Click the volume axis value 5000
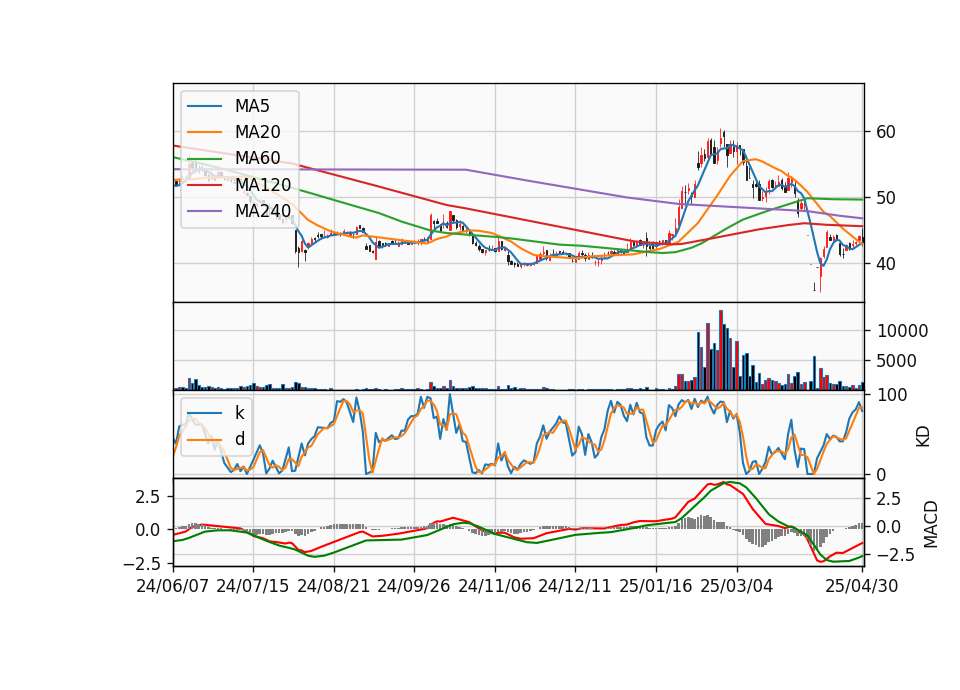This screenshot has width=960, height=690. tap(896, 361)
